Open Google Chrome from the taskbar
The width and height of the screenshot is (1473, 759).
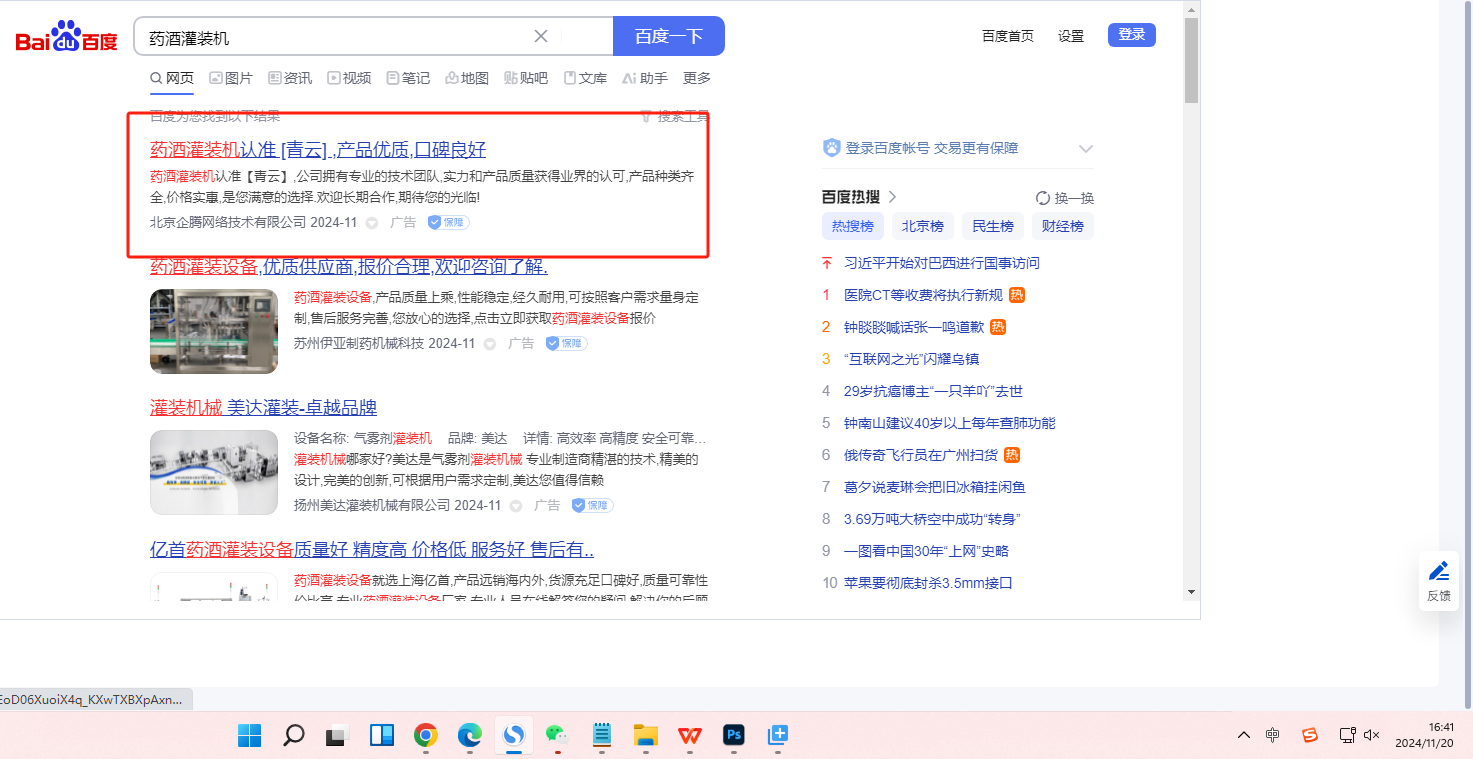[426, 736]
